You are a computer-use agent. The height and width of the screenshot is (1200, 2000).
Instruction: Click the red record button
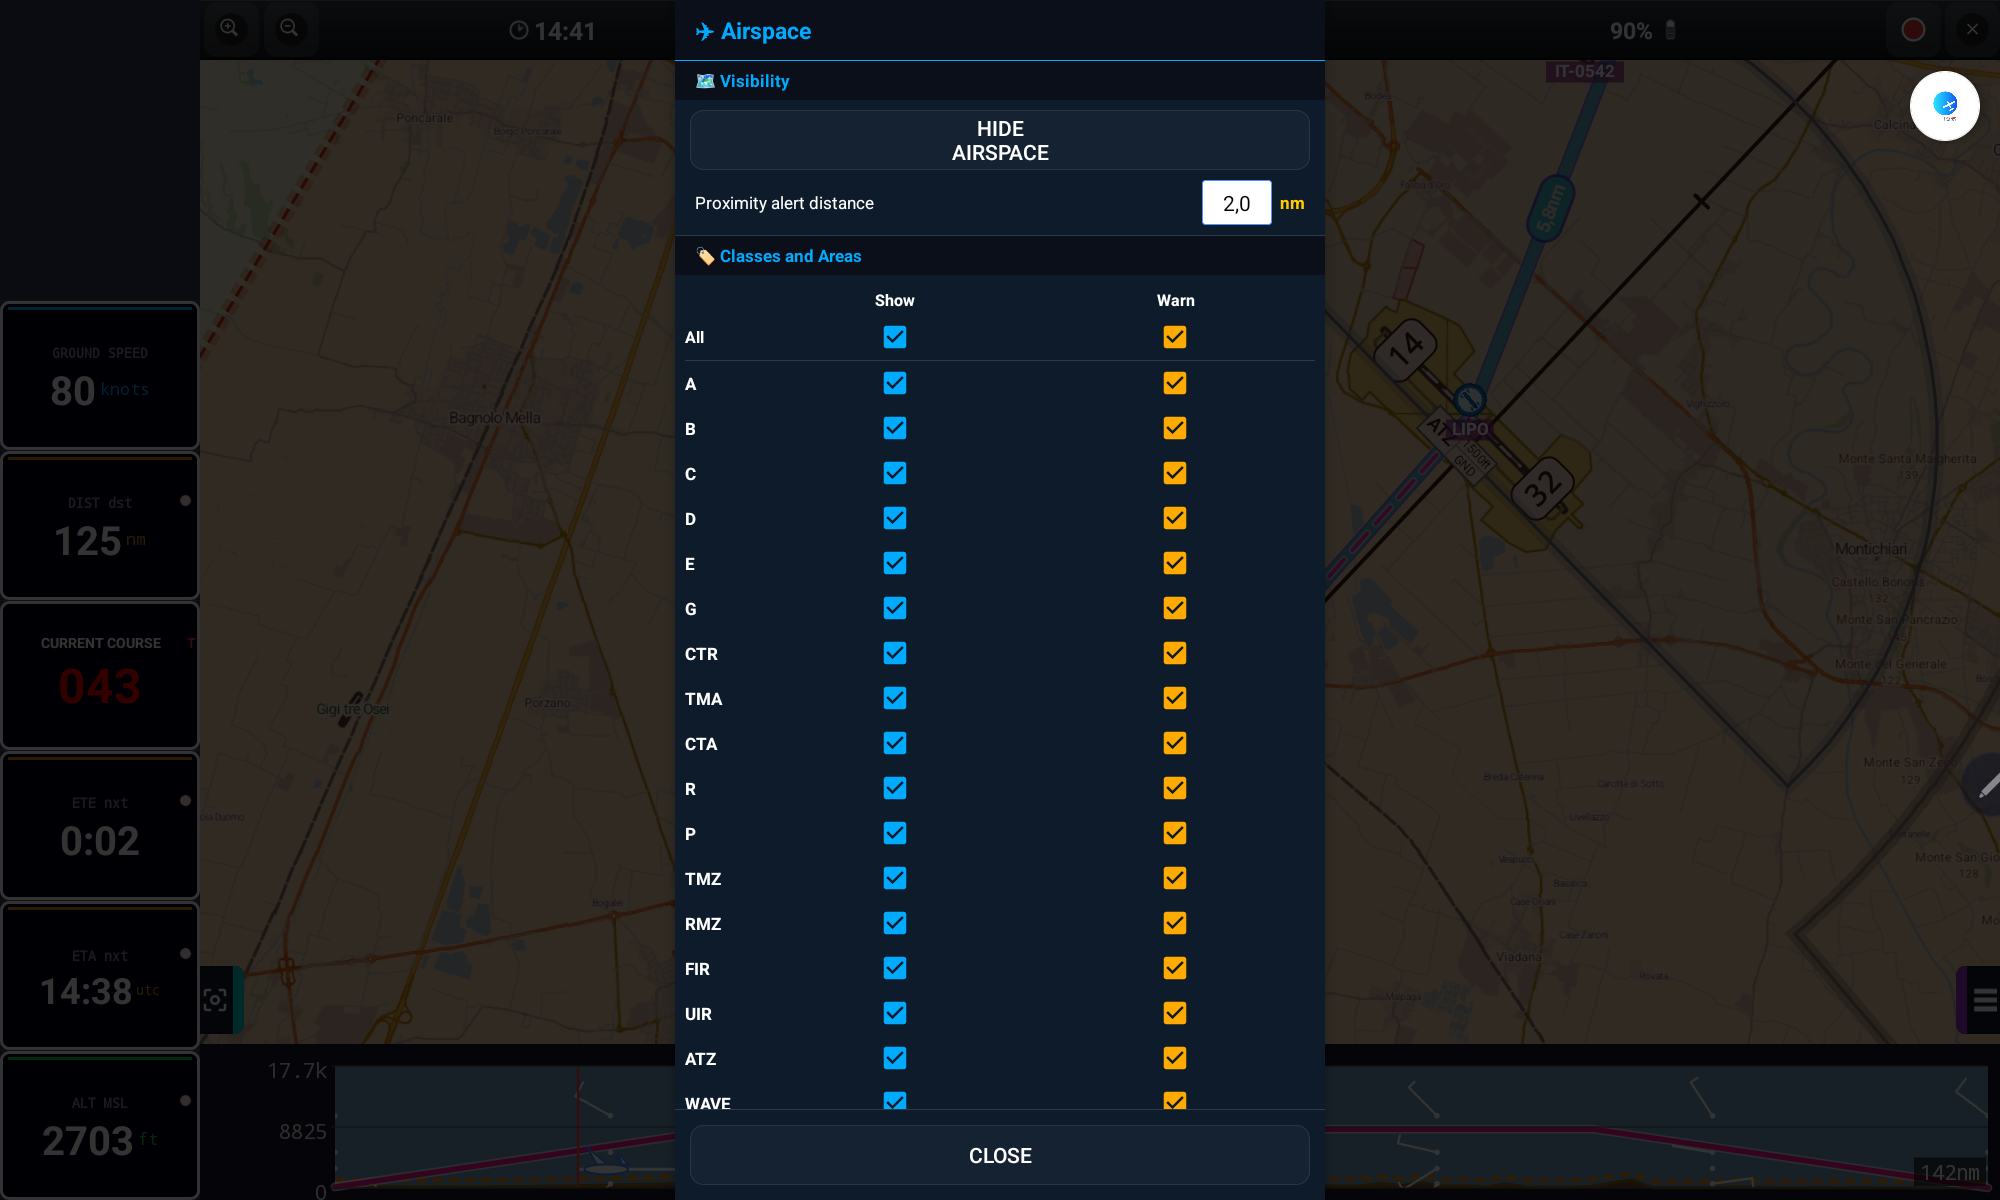click(1913, 30)
